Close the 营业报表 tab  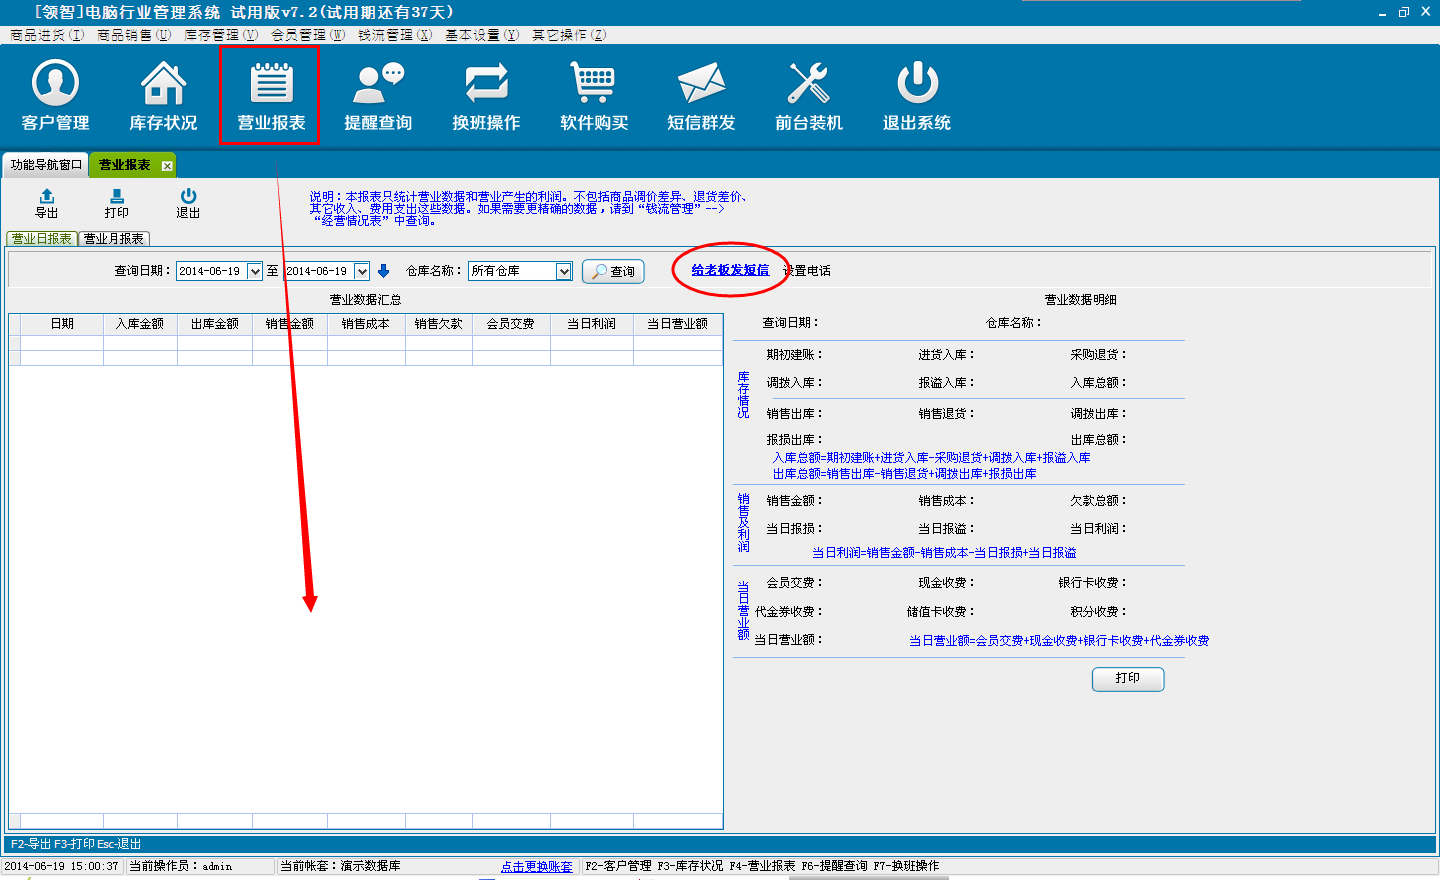[167, 166]
